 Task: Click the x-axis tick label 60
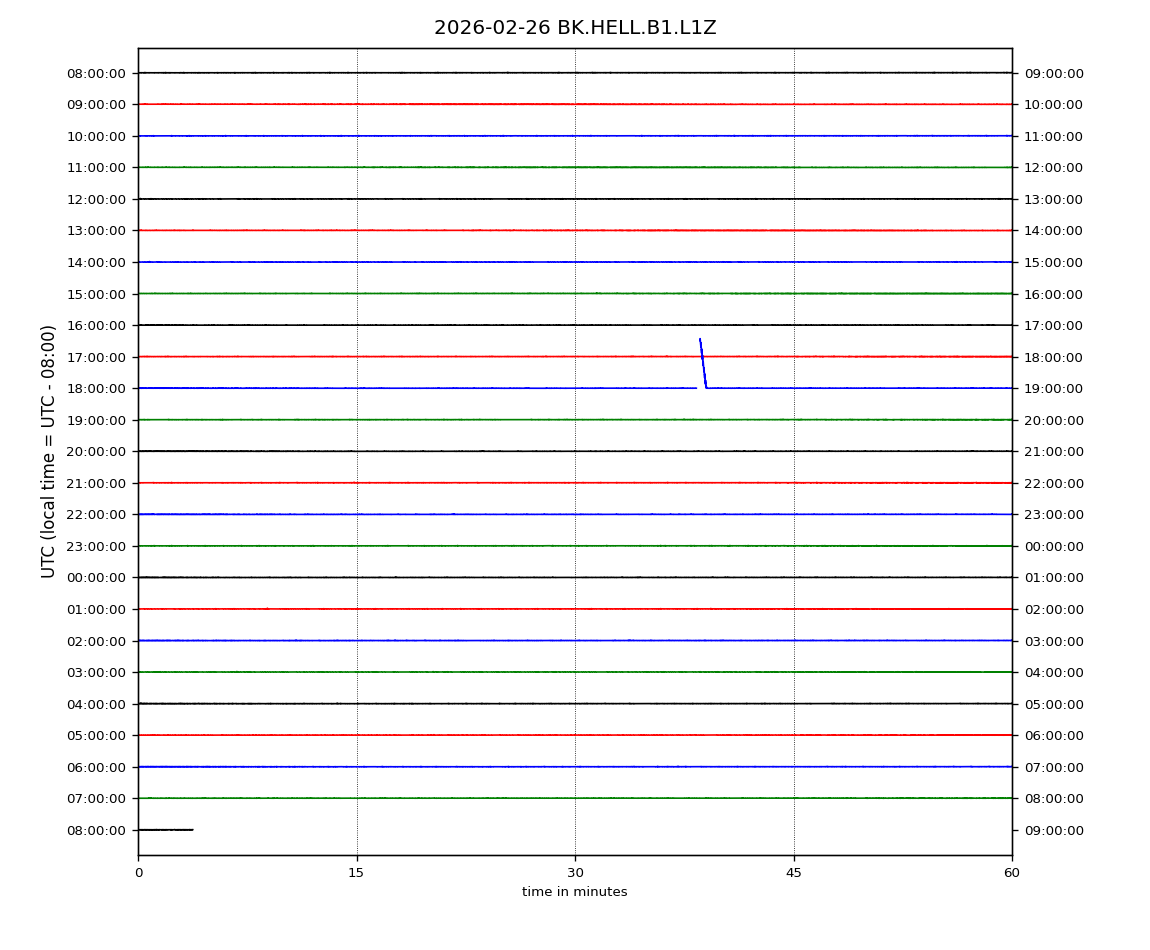[x=1012, y=873]
